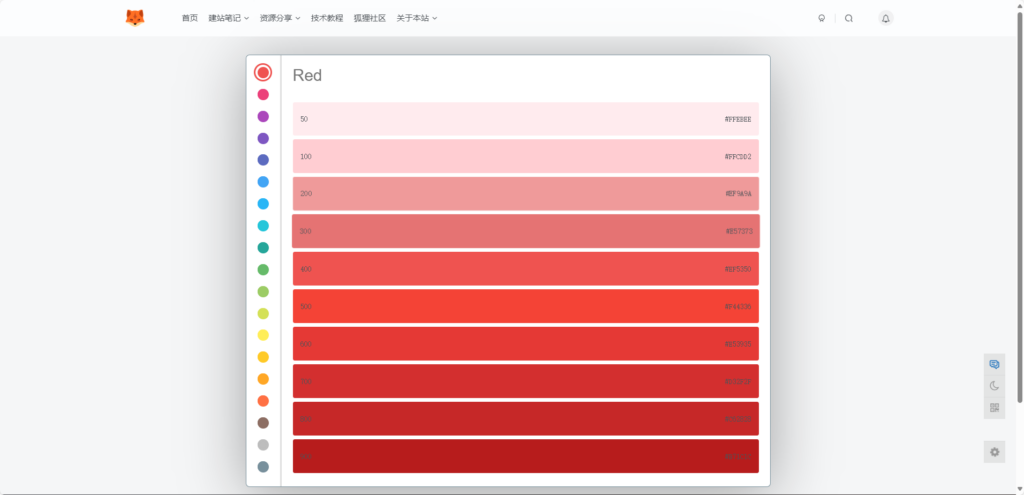Choose the Amber palette dot
This screenshot has width=1024, height=495.
tap(263, 357)
